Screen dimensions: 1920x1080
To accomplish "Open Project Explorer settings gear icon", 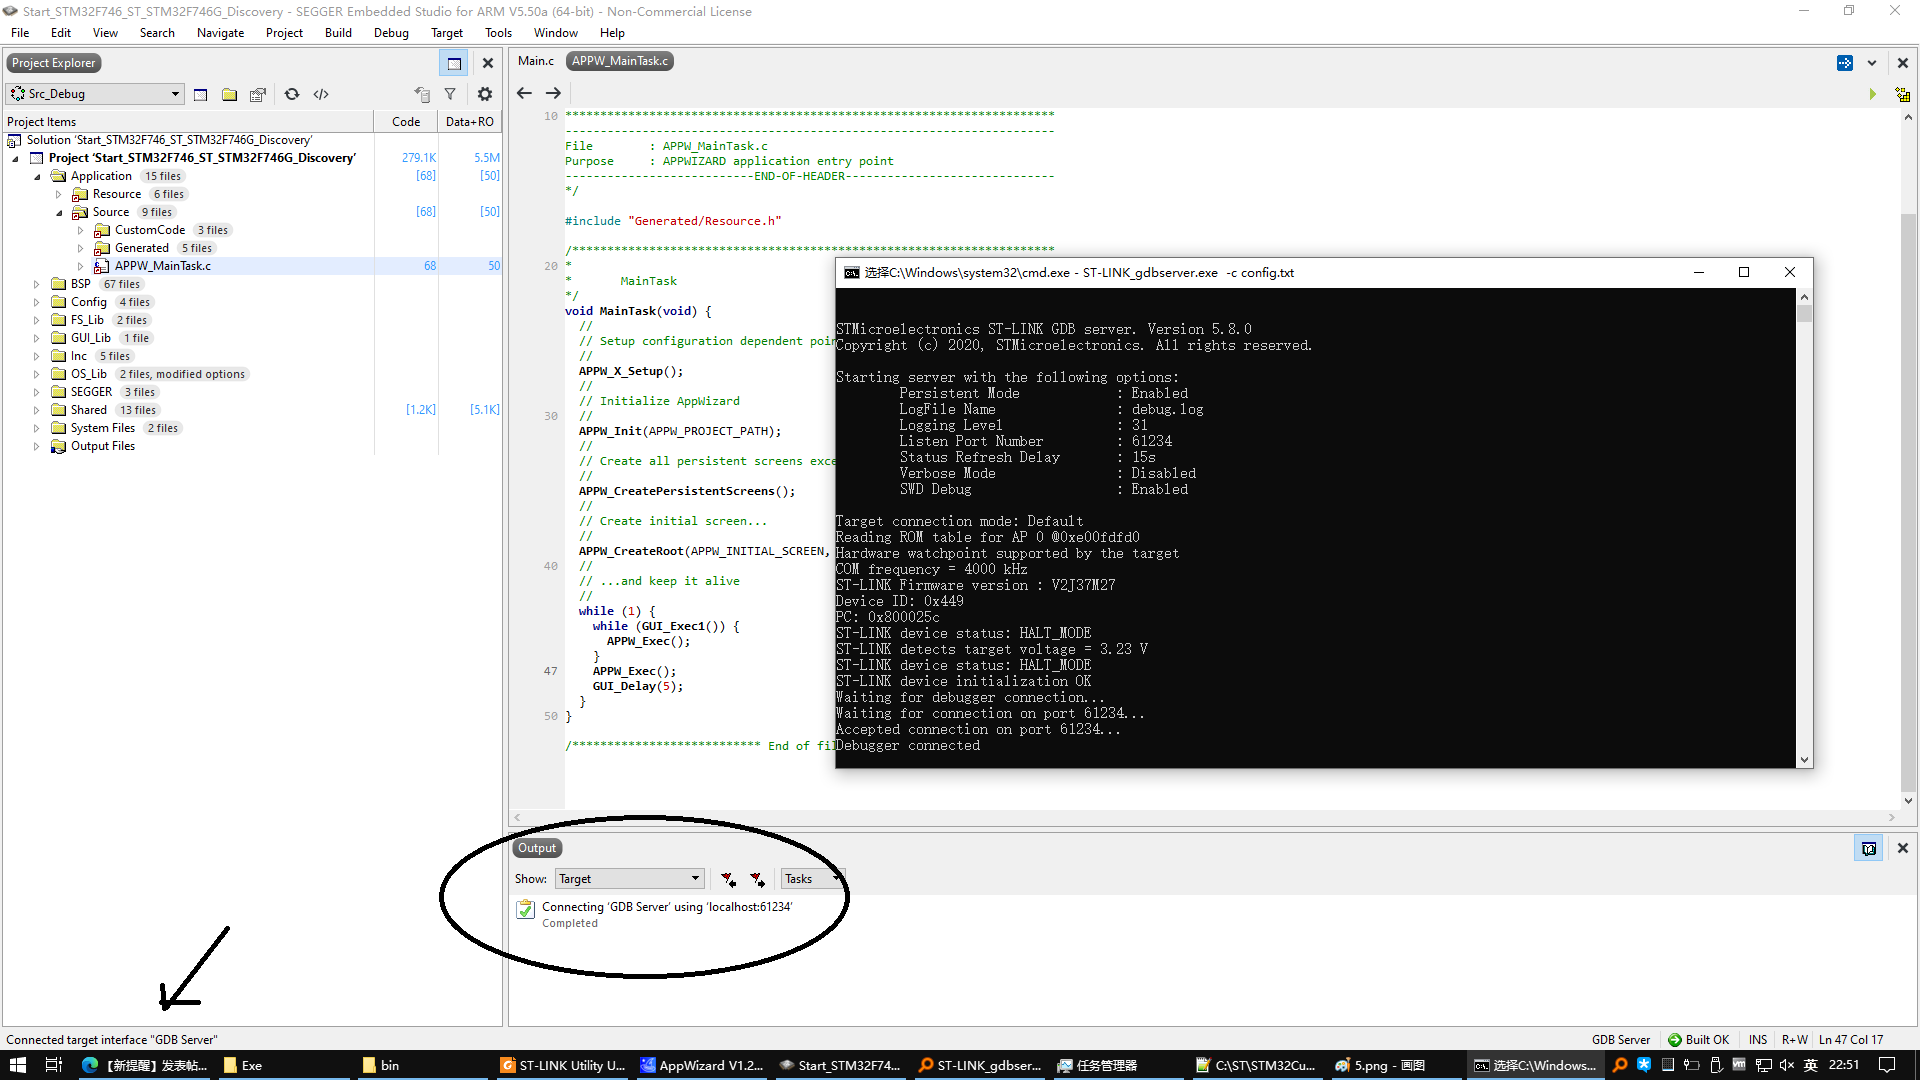I will click(x=485, y=94).
